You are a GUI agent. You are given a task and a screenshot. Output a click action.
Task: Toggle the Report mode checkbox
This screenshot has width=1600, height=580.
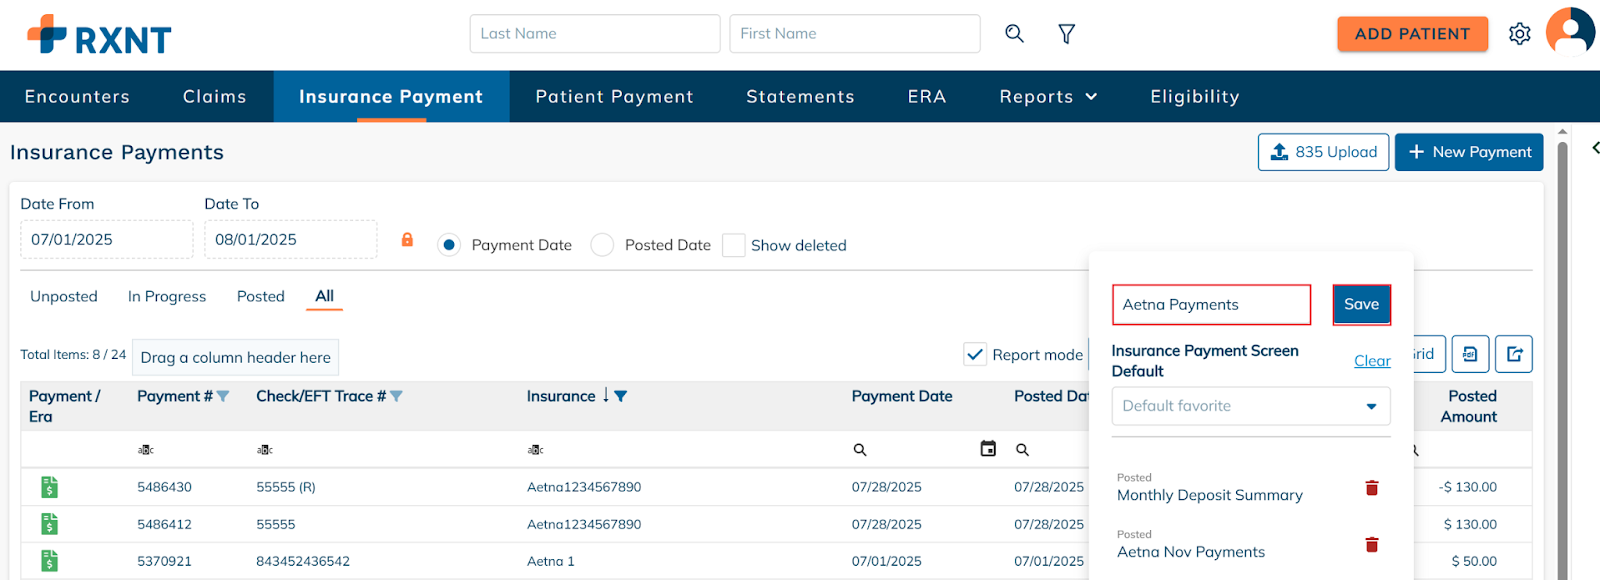tap(975, 354)
